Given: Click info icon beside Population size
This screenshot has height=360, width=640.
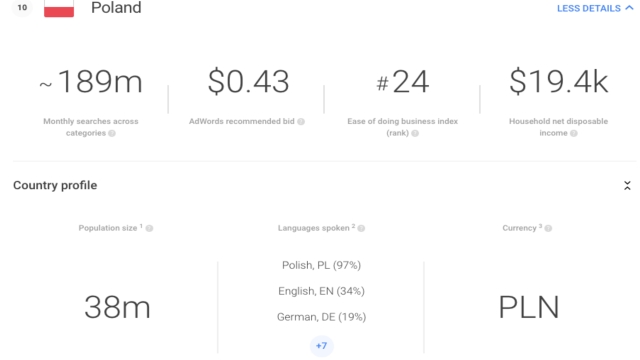Looking at the screenshot, I should pos(149,229).
